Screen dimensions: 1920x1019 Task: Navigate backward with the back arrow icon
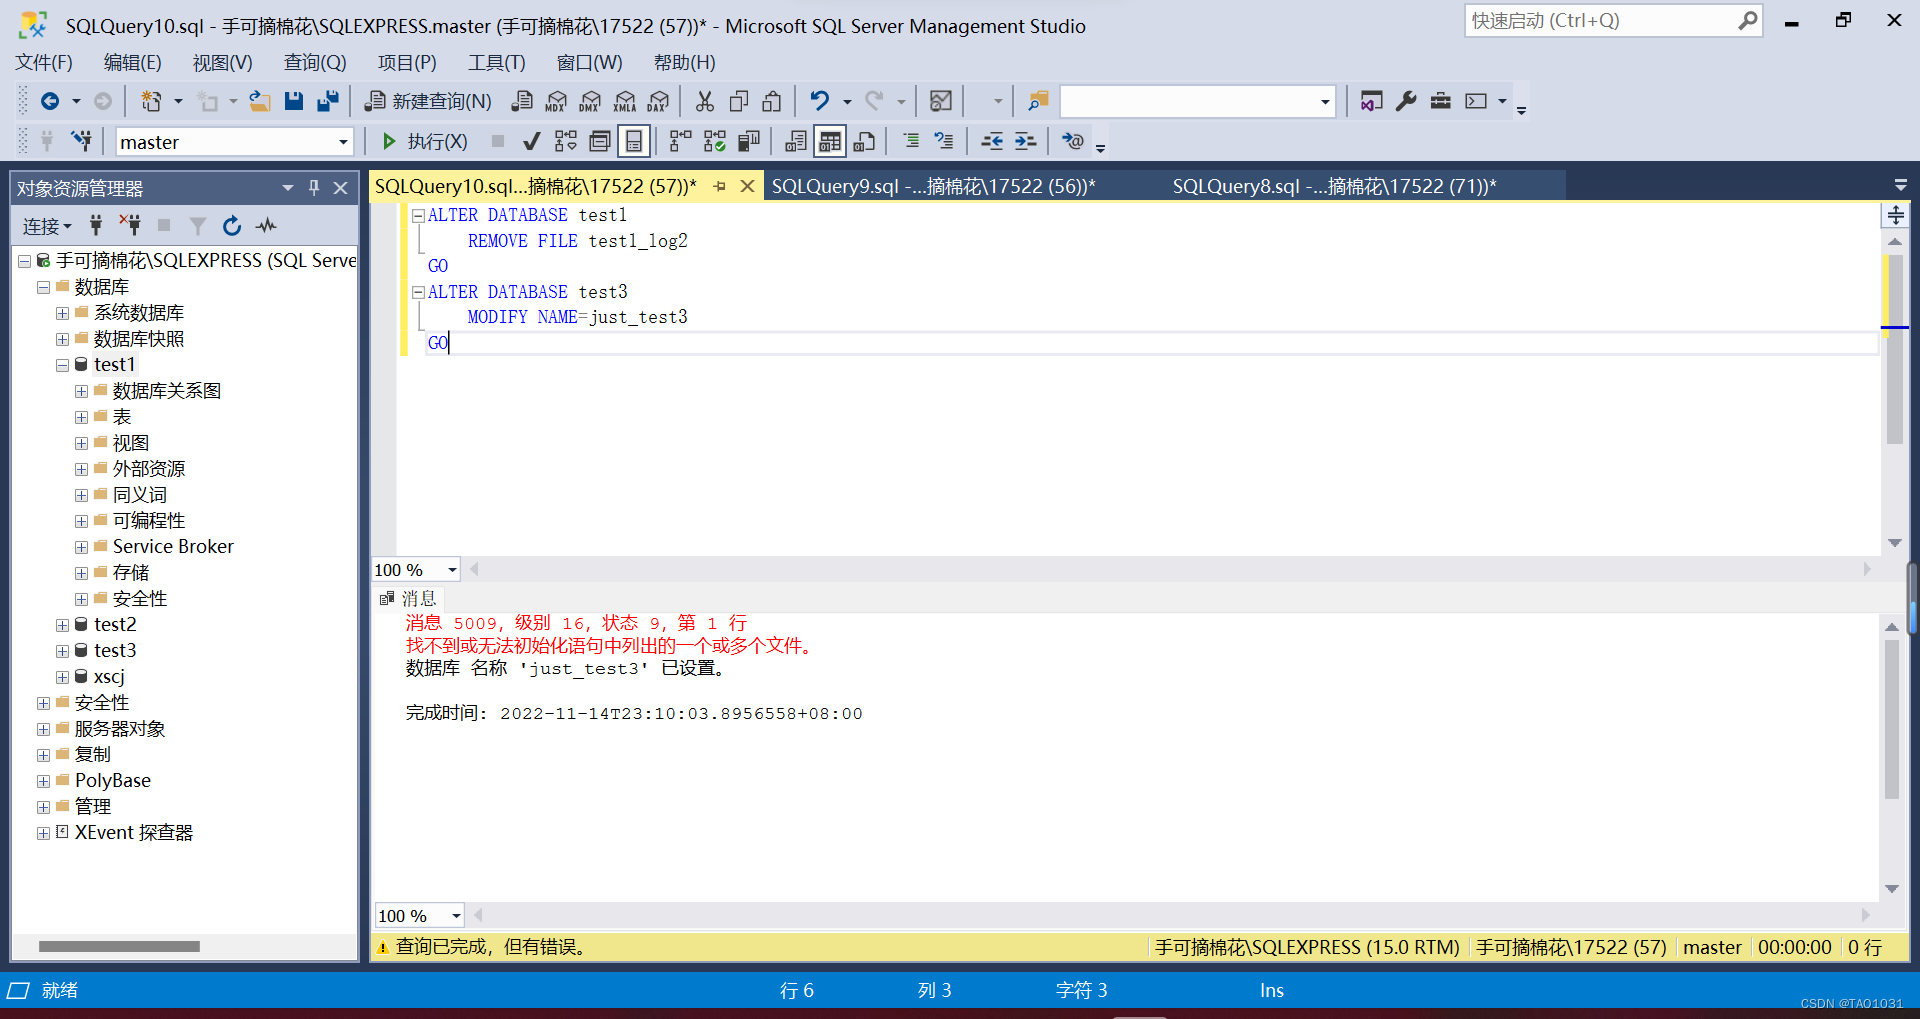coord(49,101)
